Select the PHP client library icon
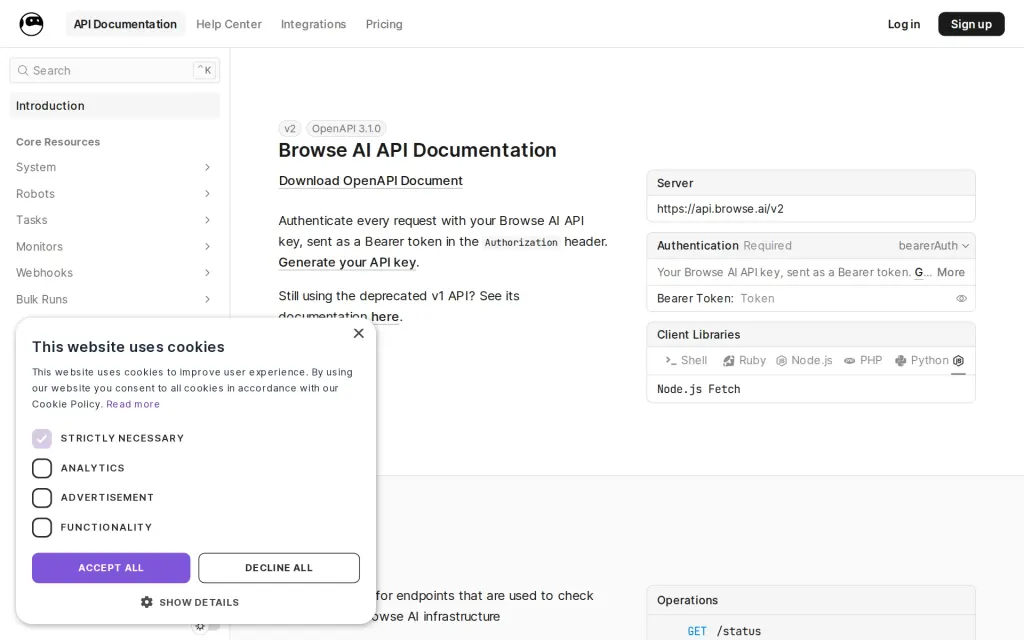The image size is (1024, 640). point(850,360)
